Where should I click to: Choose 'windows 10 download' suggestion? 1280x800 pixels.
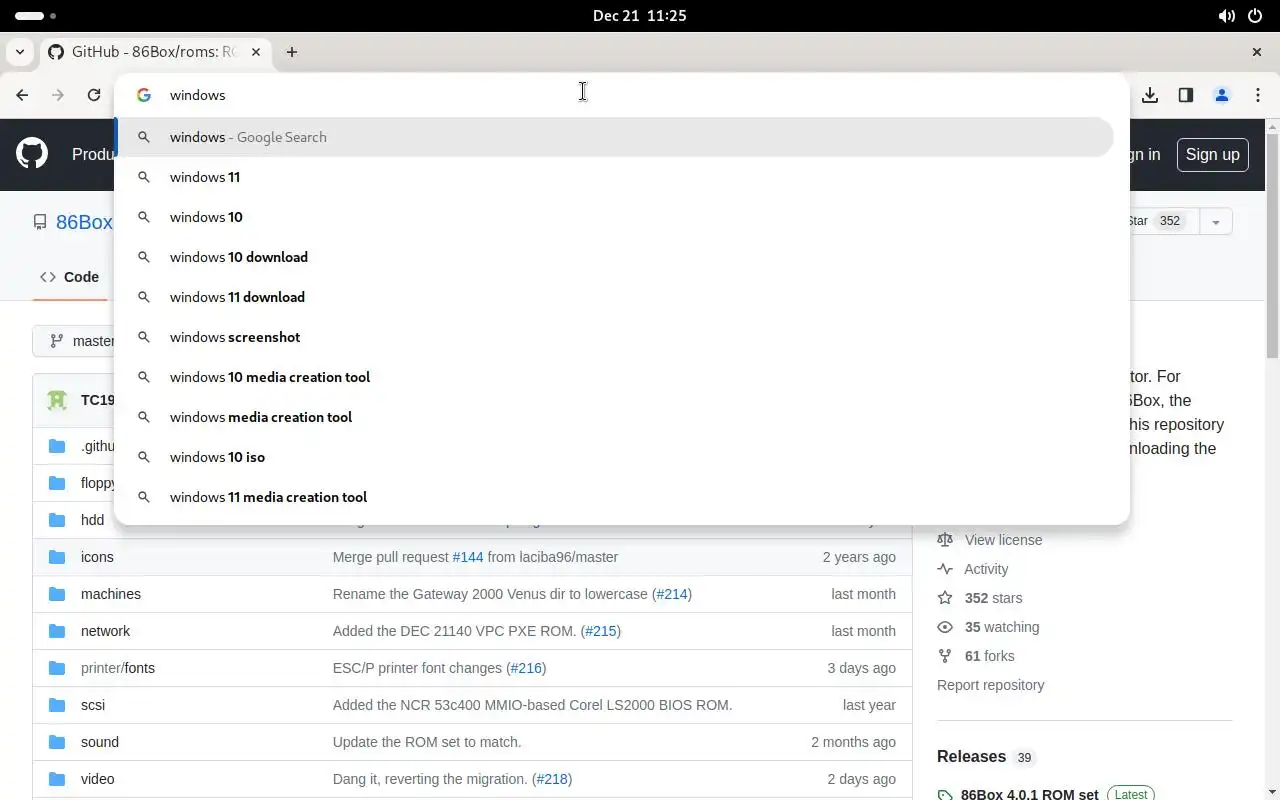(x=615, y=257)
